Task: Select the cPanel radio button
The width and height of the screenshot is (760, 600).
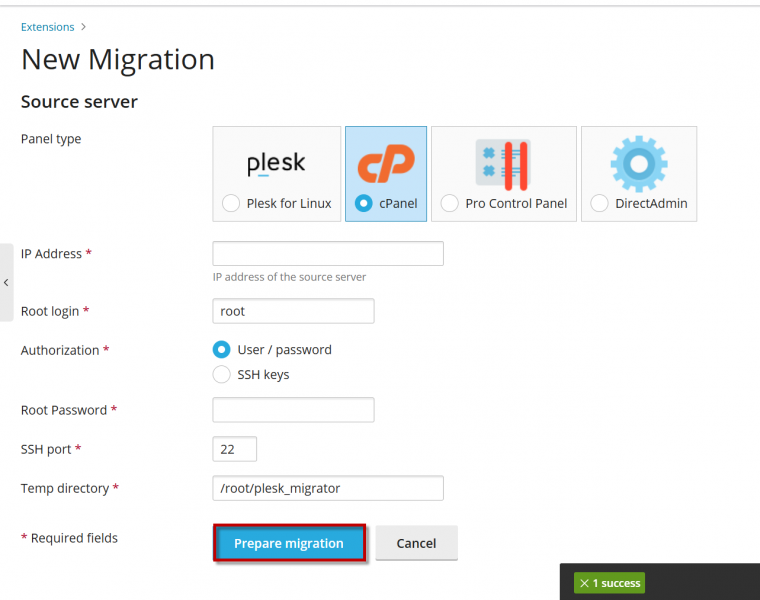Action: [364, 203]
